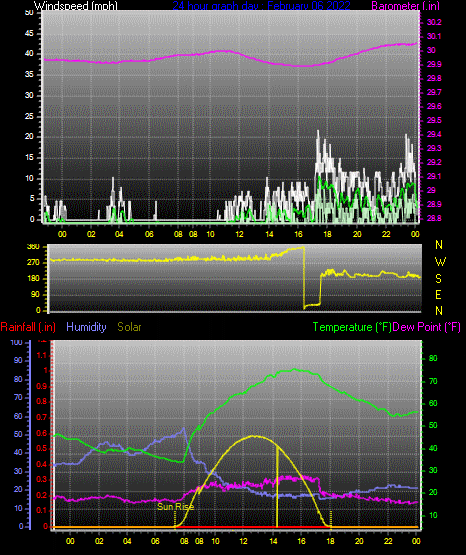Click the 'S' compass label
Viewport: 466px width, 555px height.
pos(438,279)
